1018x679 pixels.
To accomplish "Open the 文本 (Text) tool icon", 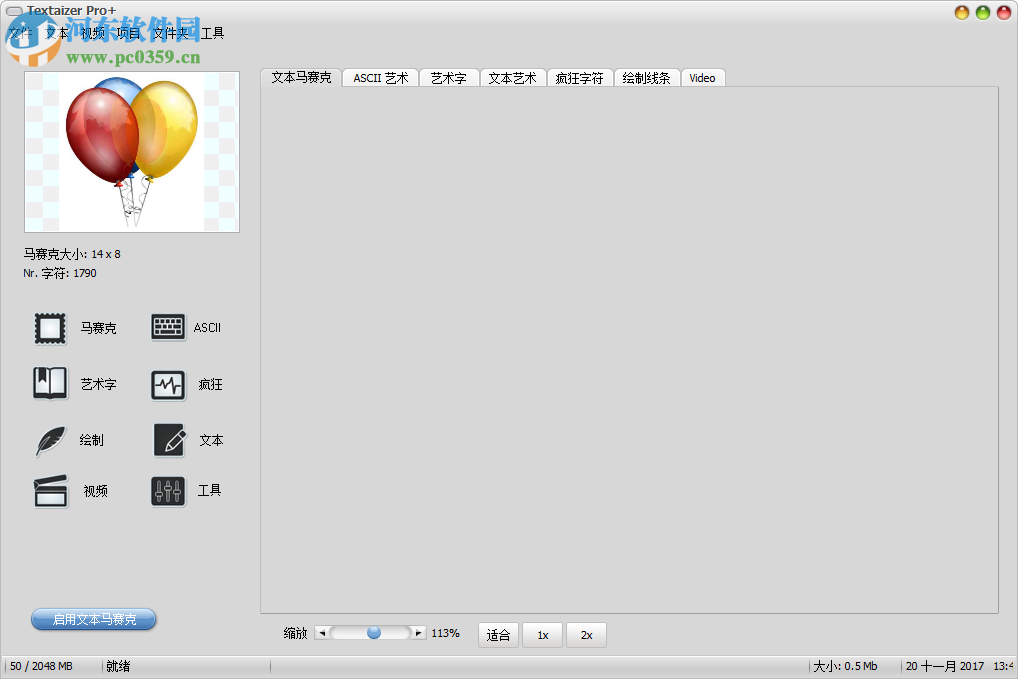I will [x=167, y=440].
